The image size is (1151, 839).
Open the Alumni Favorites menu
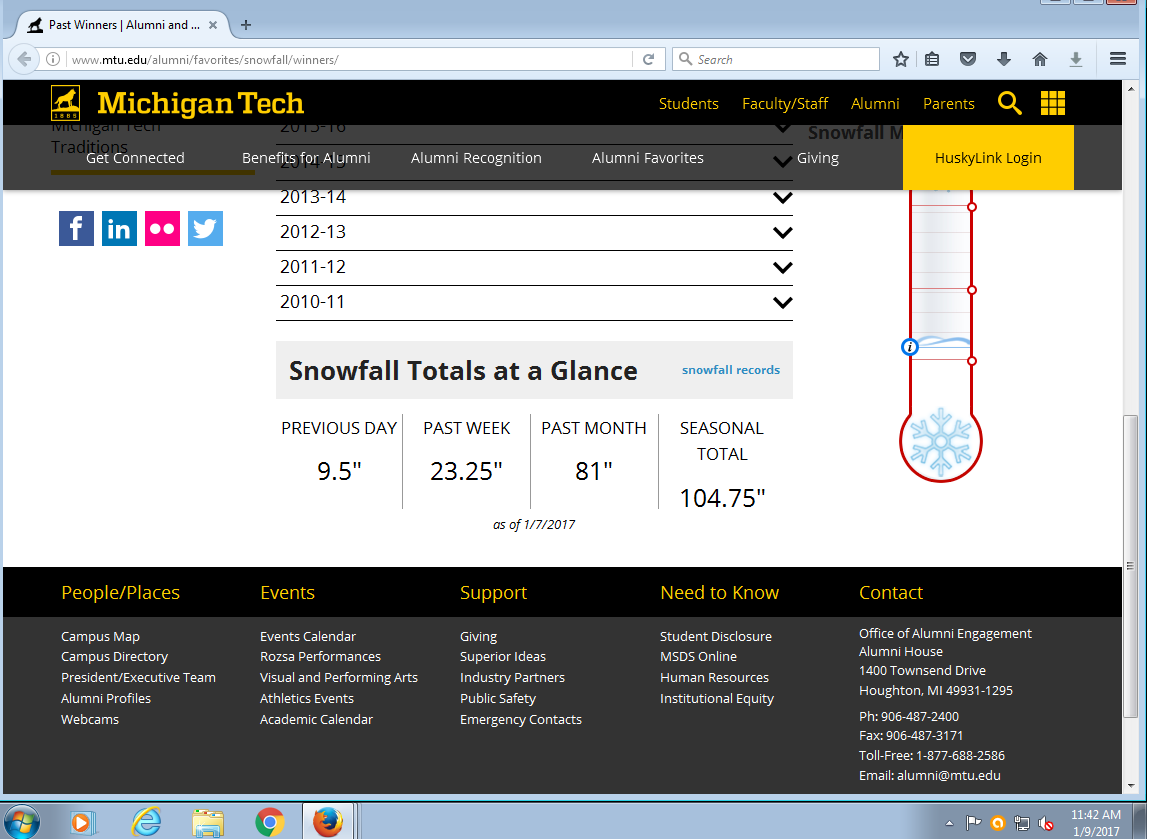click(647, 158)
